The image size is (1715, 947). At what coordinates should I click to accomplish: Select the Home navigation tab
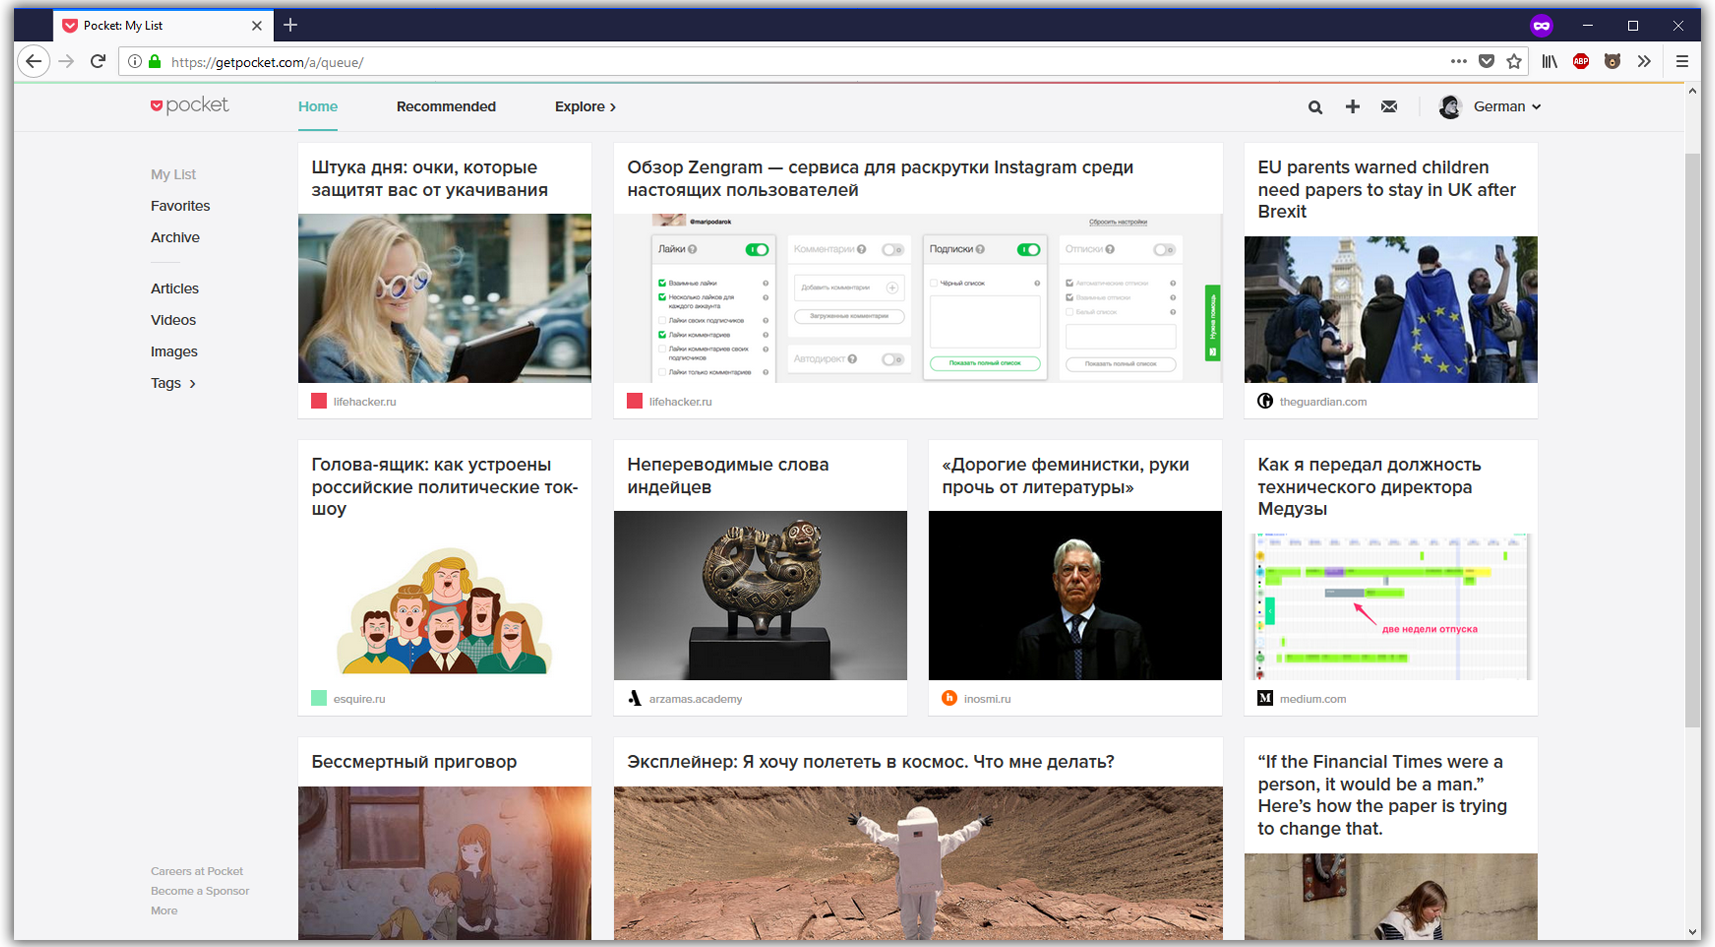(x=318, y=107)
